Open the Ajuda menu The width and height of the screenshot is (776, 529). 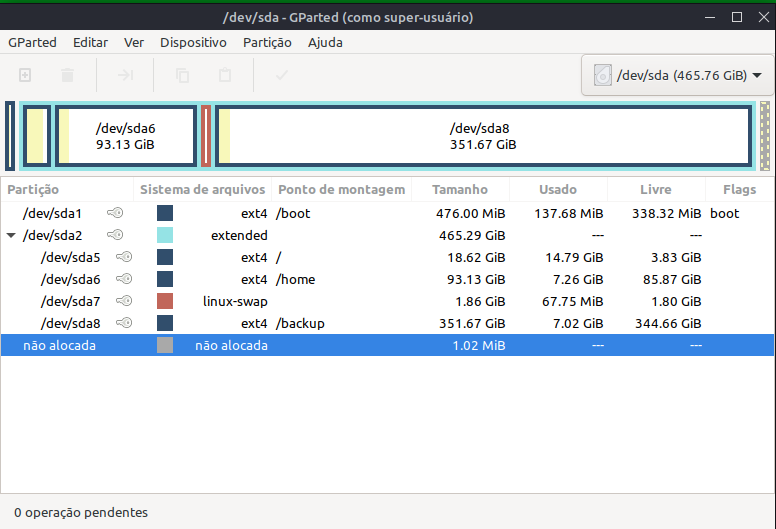tap(325, 43)
